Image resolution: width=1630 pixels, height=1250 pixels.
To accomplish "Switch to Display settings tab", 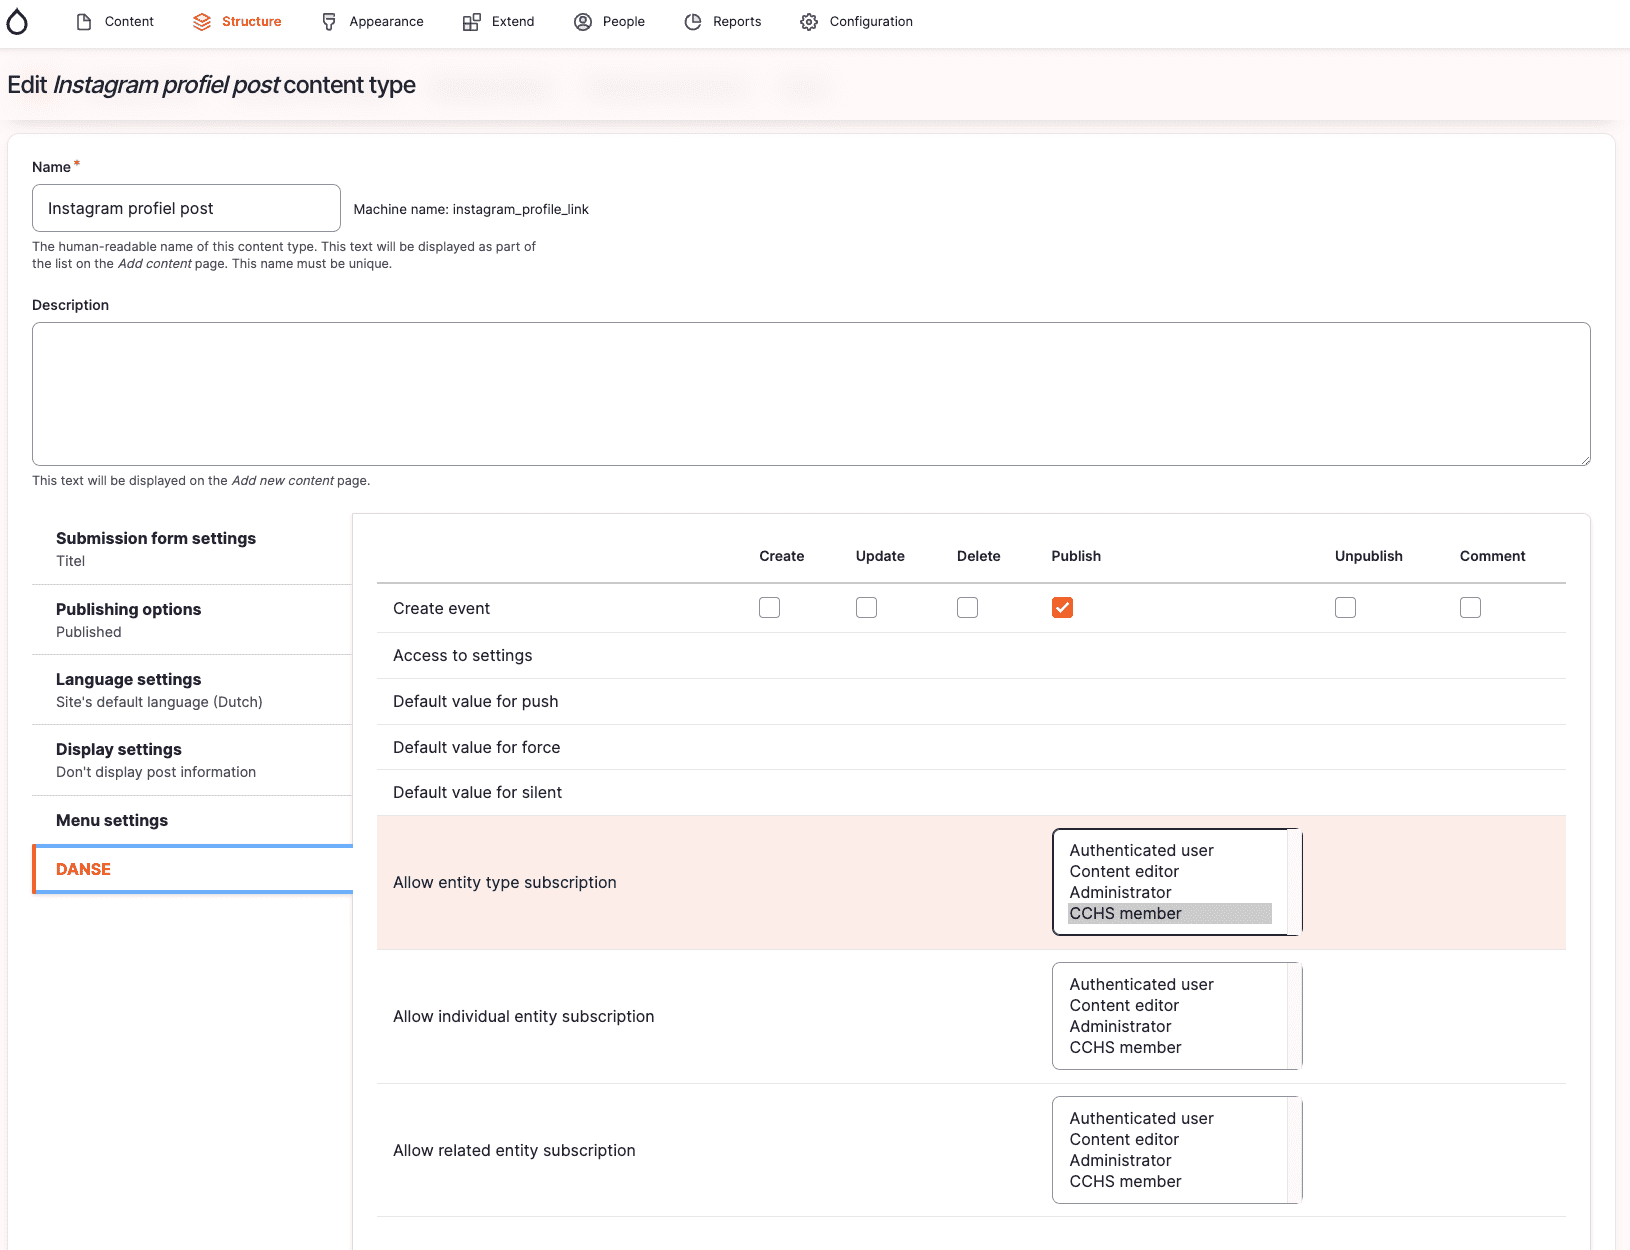I will click(x=192, y=760).
